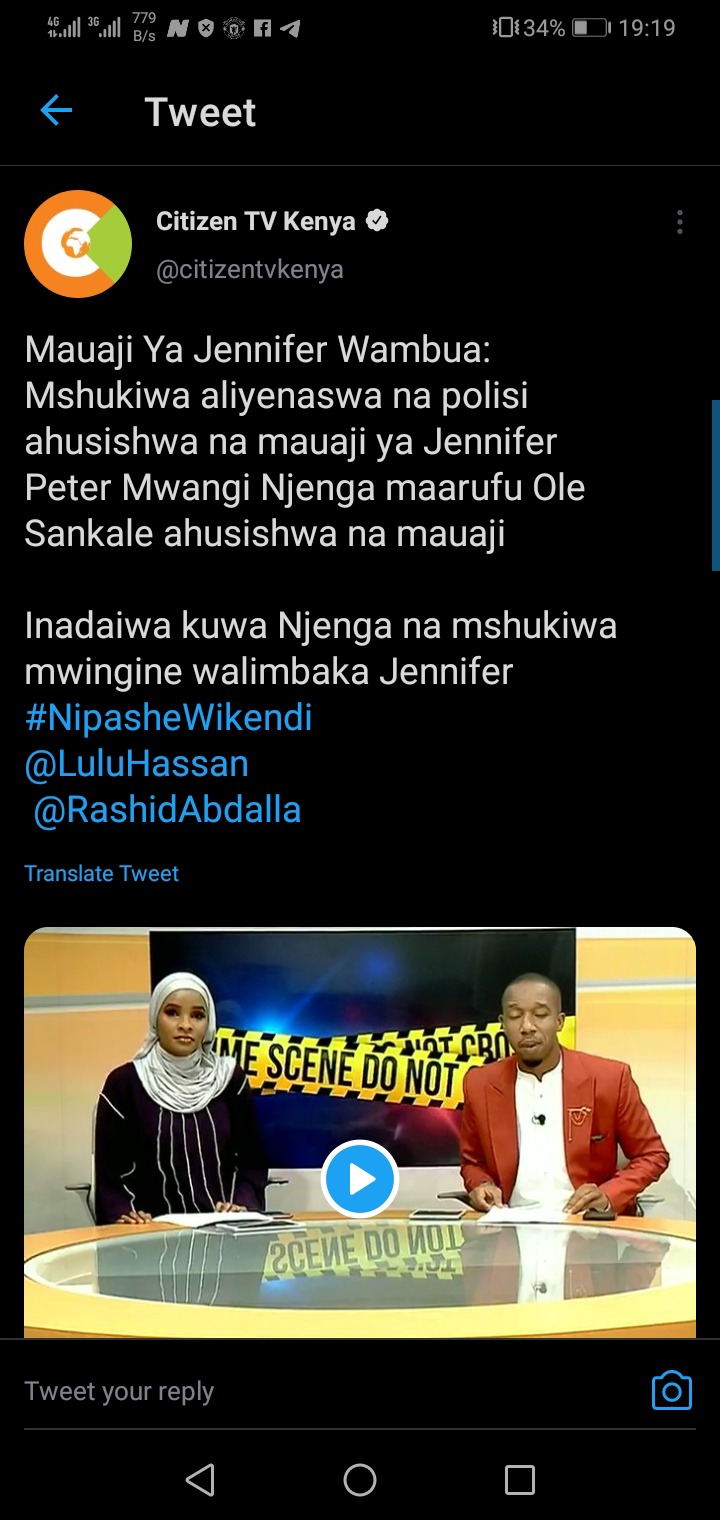Open the three-dot tweet options menu
Screen dimensions: 720x1520
[x=679, y=222]
